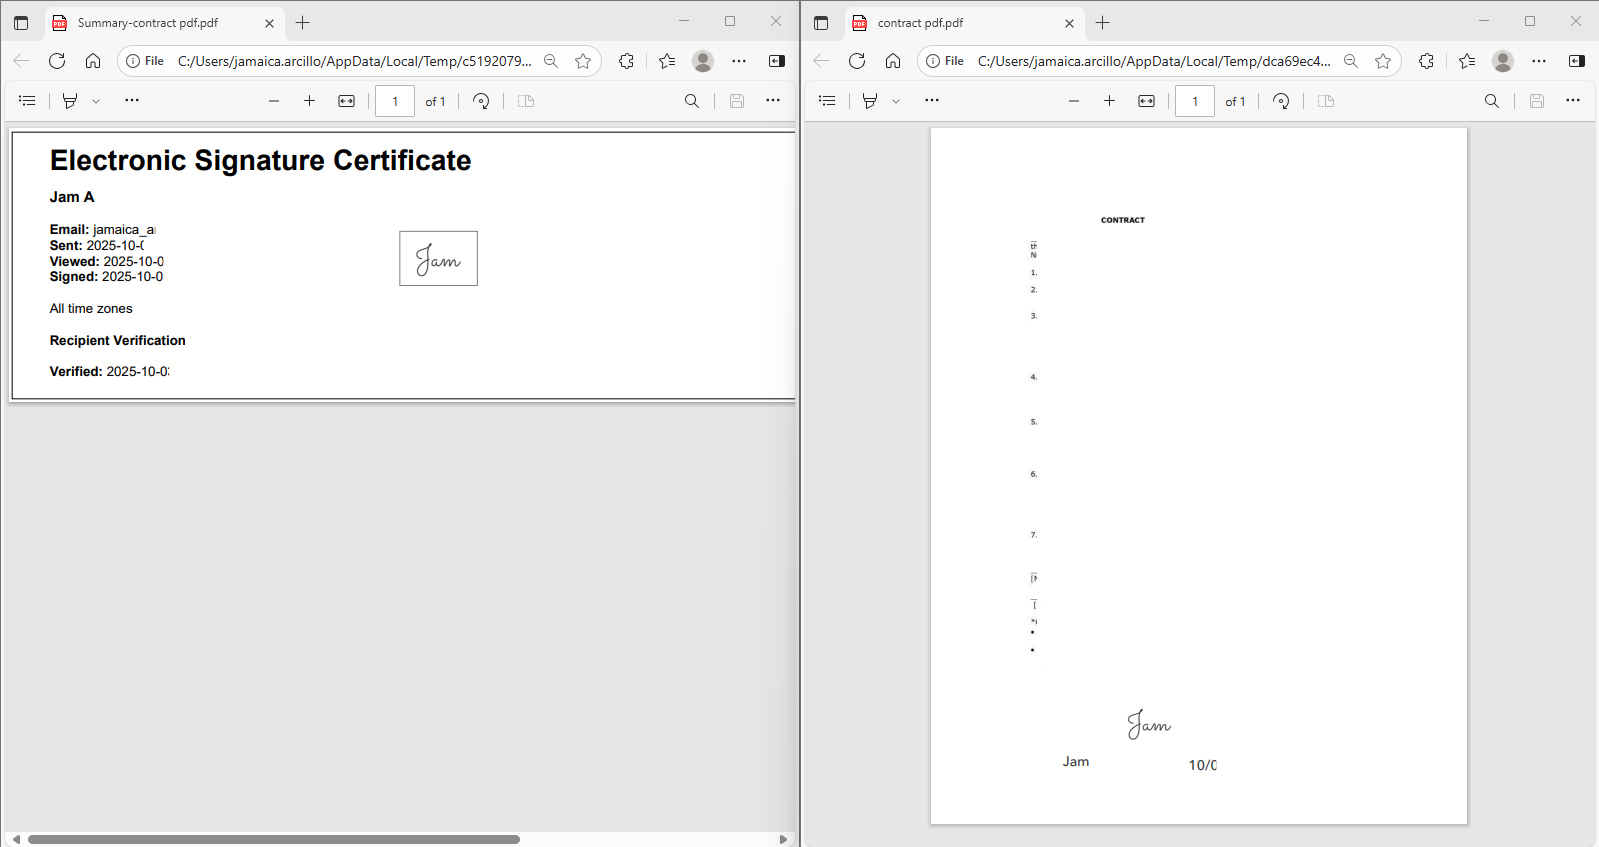Add contract pdf page to favorites
This screenshot has width=1599, height=847.
tap(1383, 61)
